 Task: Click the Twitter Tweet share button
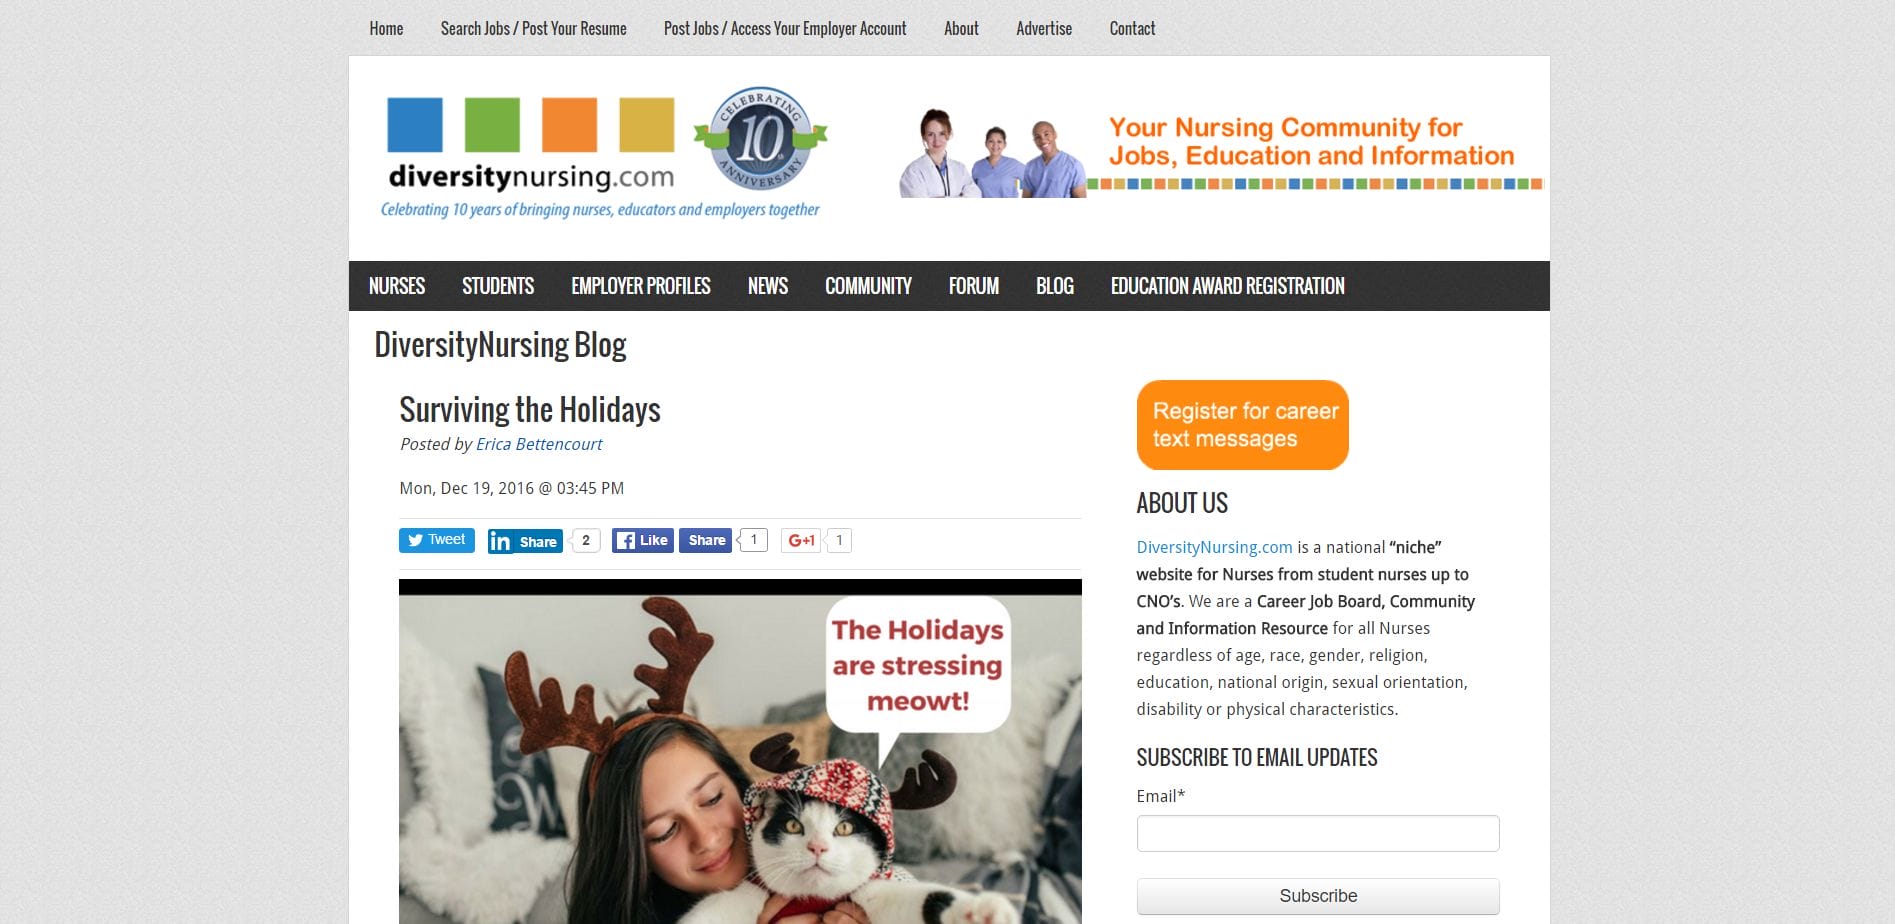point(436,540)
